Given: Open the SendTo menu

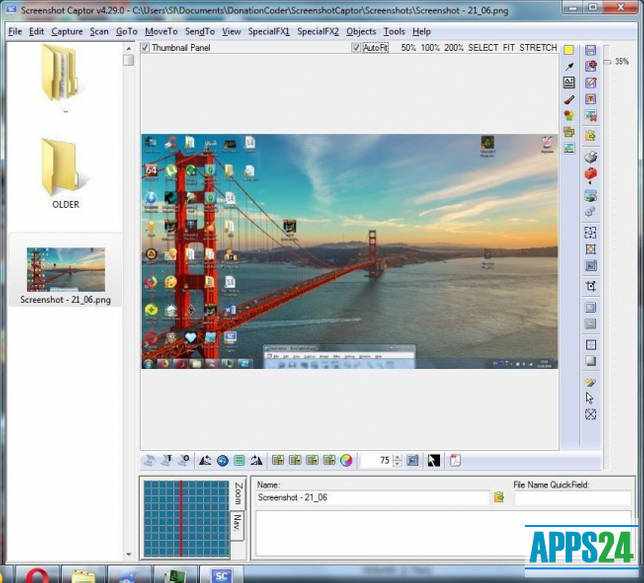Looking at the screenshot, I should coord(200,32).
